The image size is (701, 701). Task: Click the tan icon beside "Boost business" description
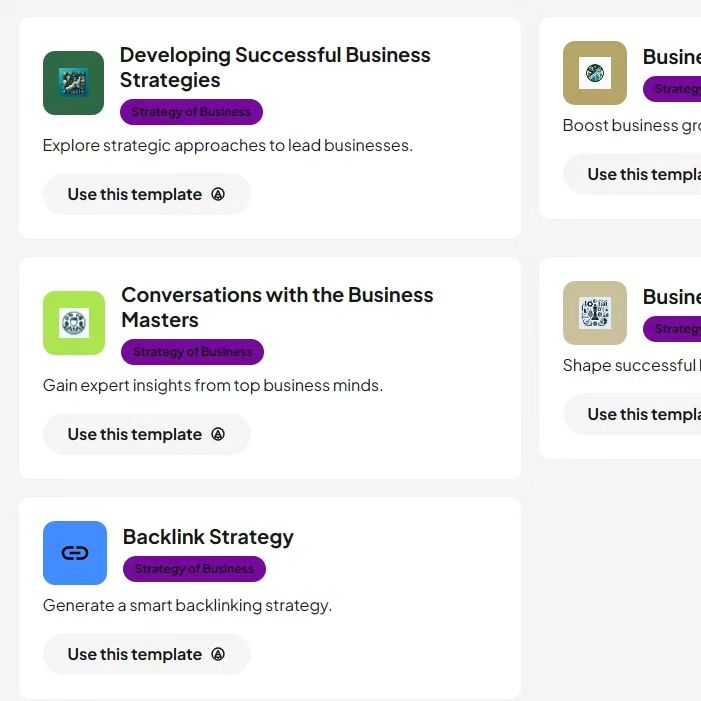(595, 73)
